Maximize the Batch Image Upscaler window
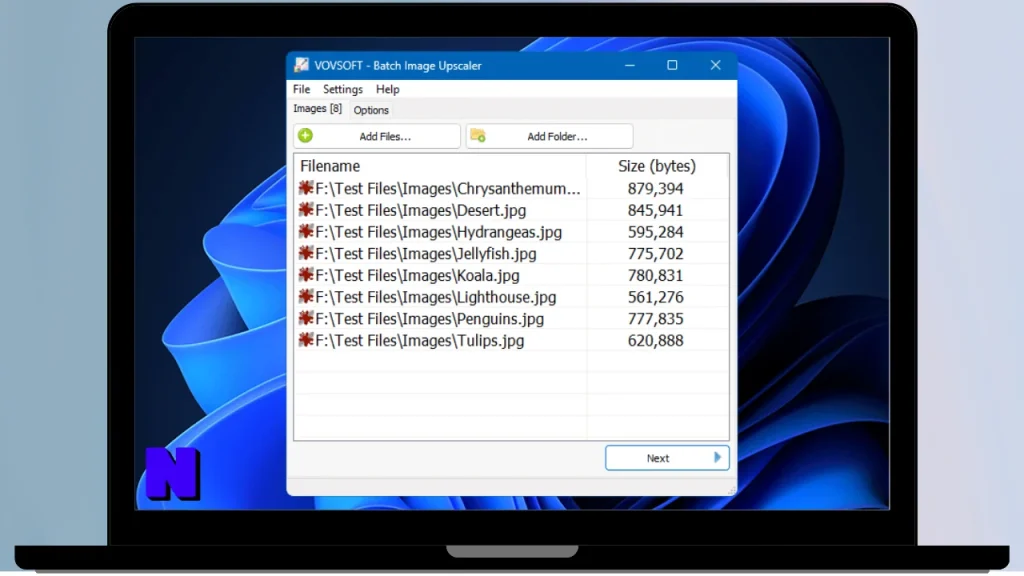 [x=672, y=65]
